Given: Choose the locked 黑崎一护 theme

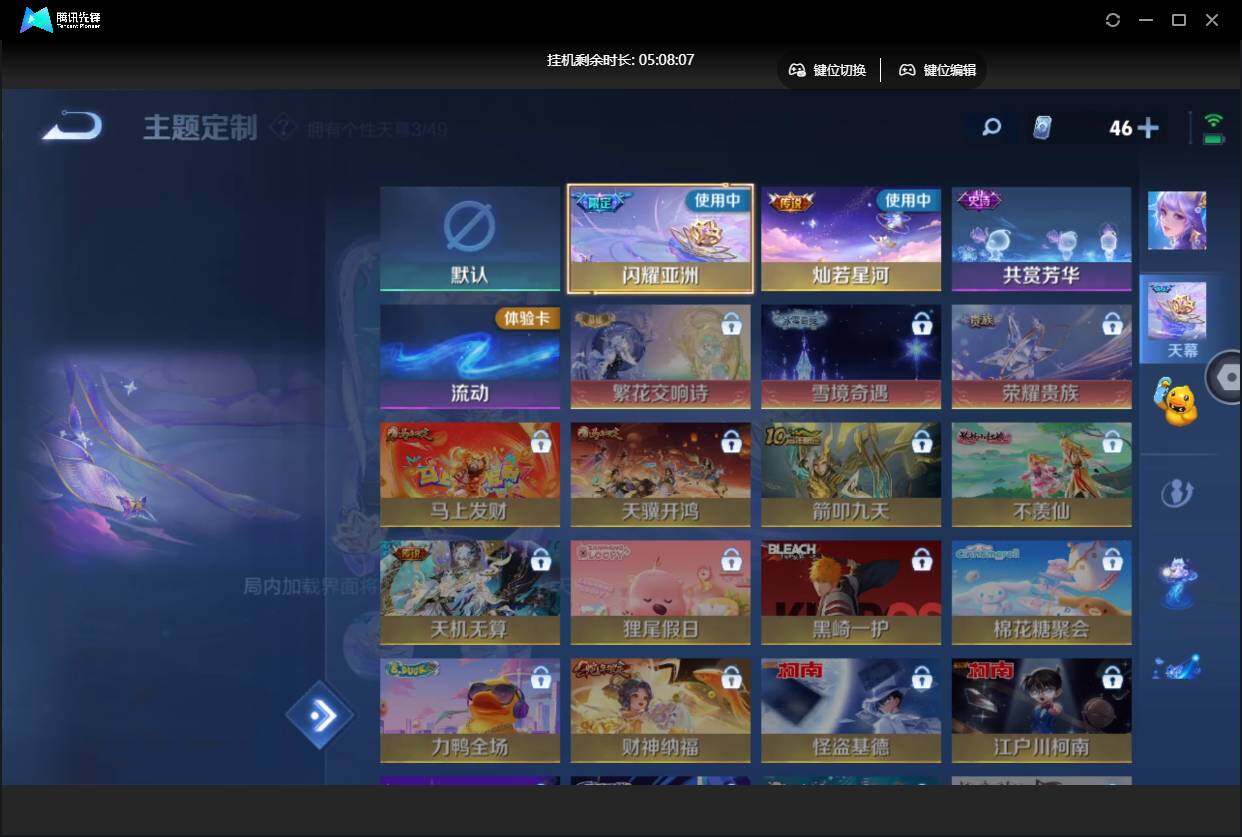Looking at the screenshot, I should pos(851,593).
